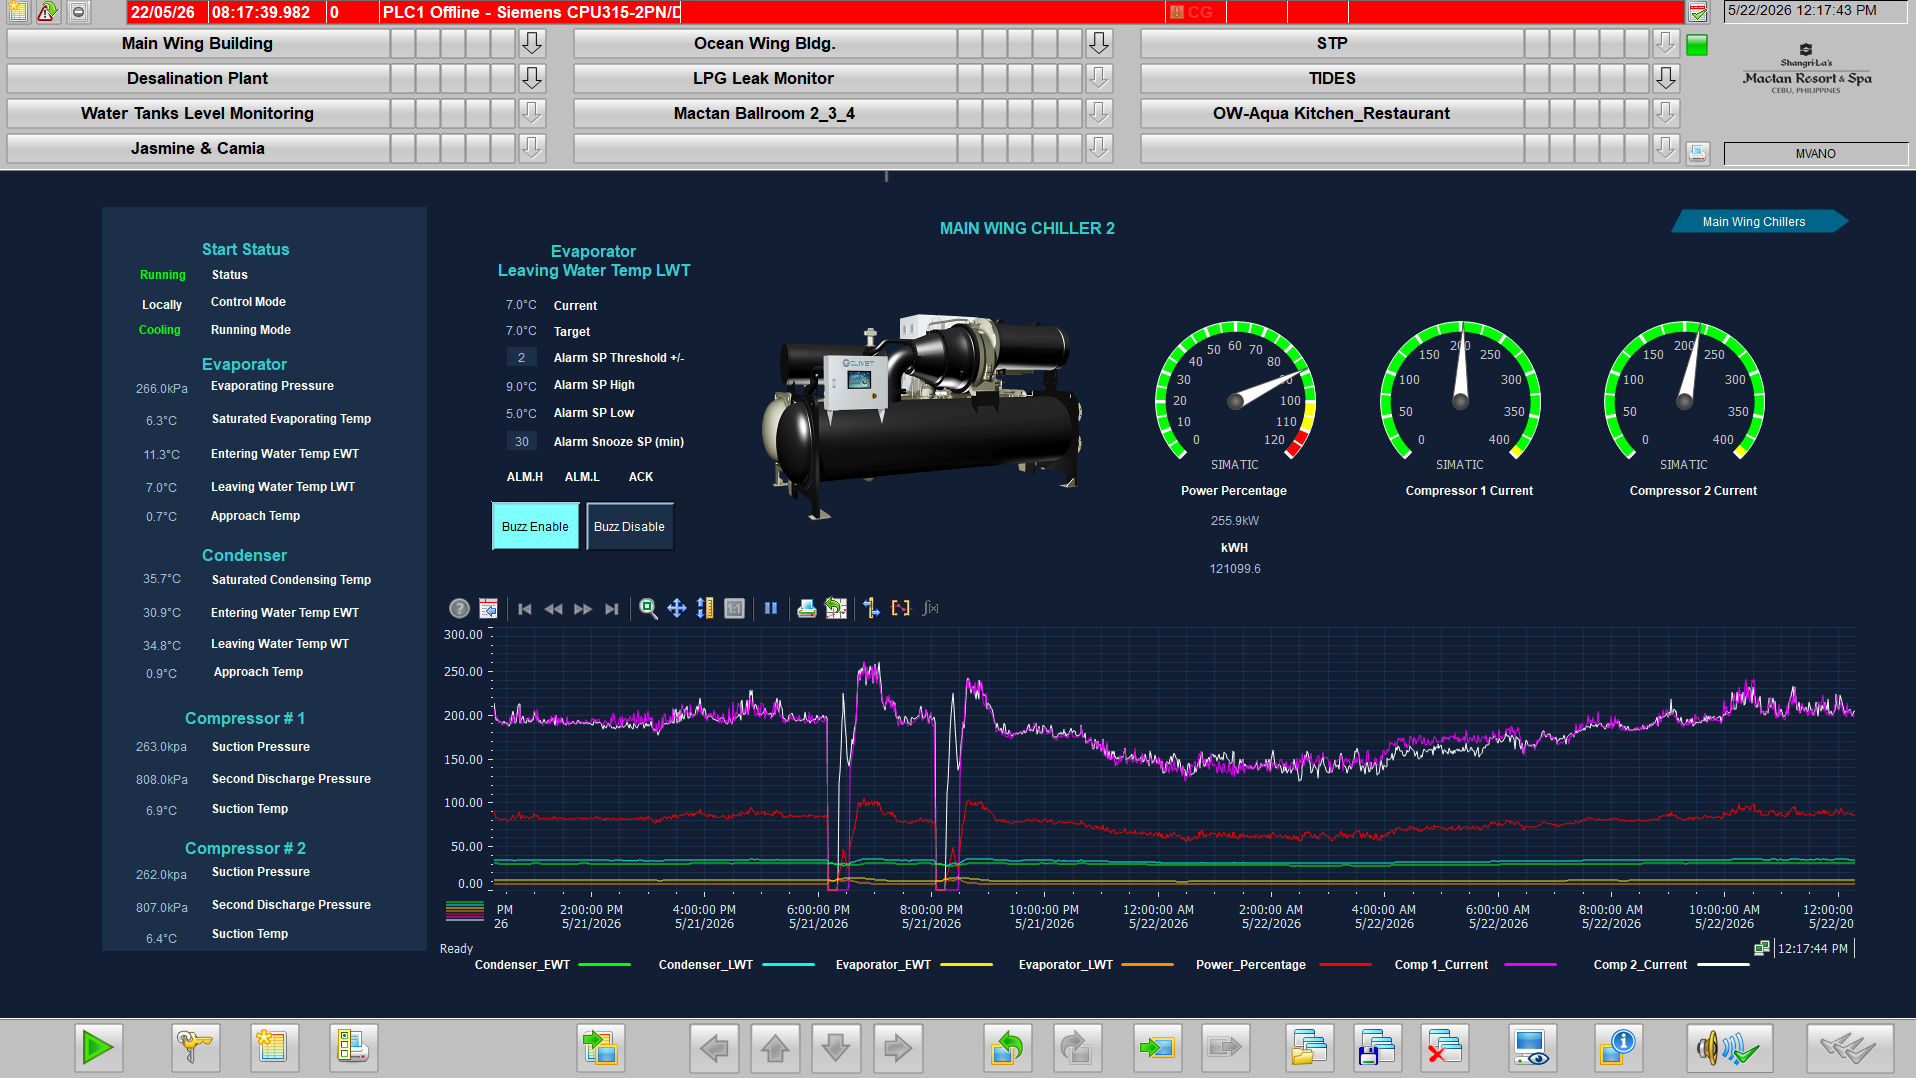Reset trend to original 1:1 view
The width and height of the screenshot is (1916, 1078).
pos(734,608)
